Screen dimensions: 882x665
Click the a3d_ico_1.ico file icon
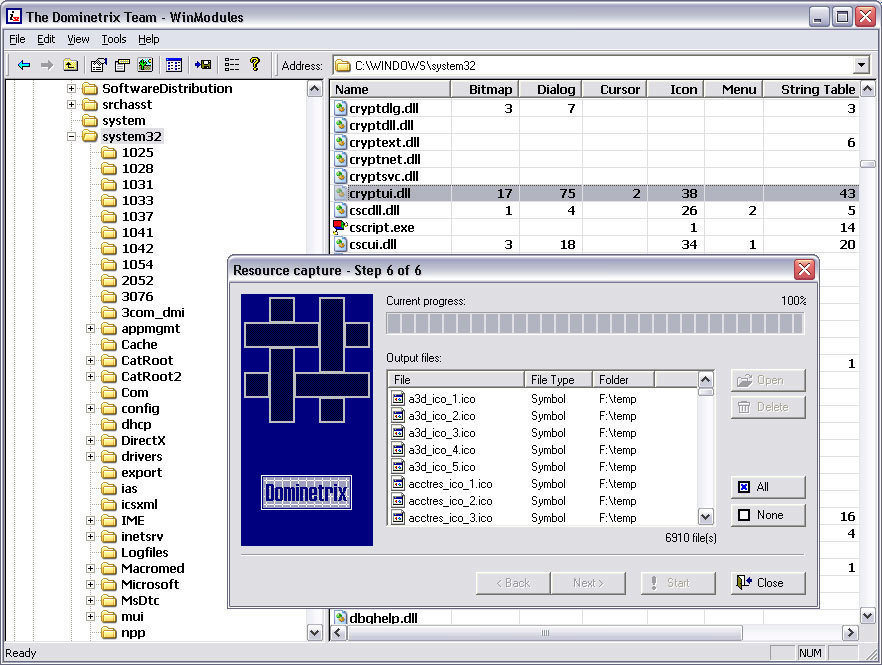[x=398, y=399]
